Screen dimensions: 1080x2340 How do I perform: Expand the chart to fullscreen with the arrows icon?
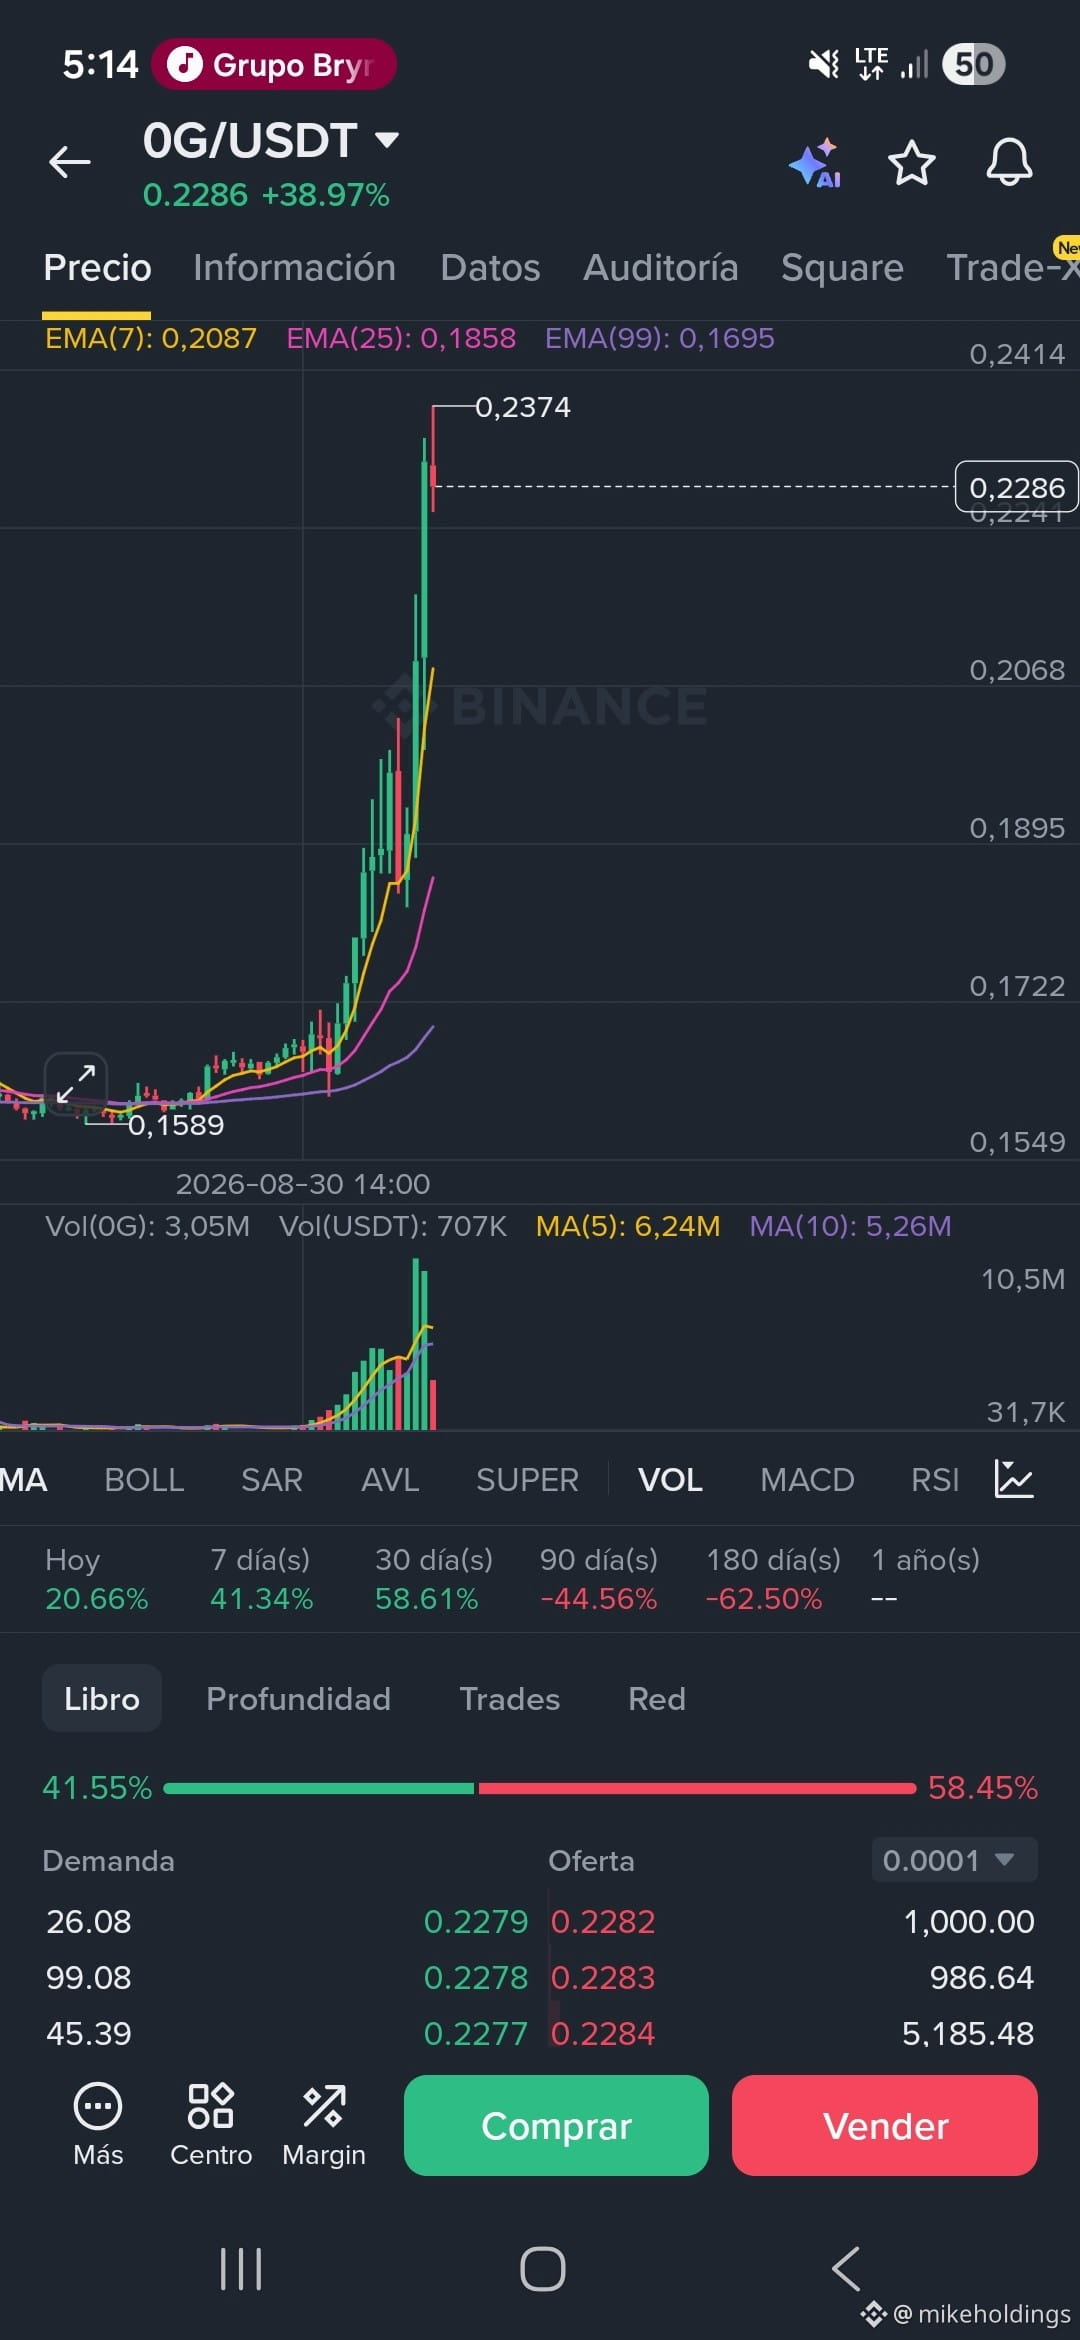click(x=76, y=1084)
